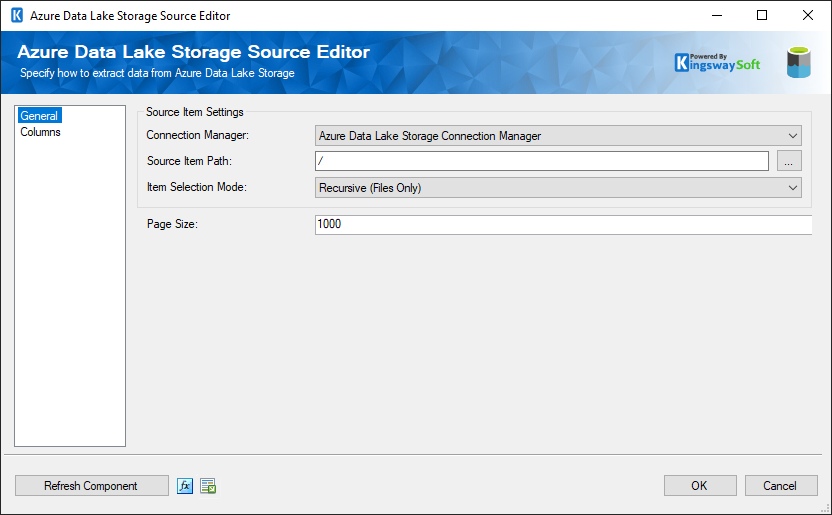This screenshot has height=515, width=832.
Task: Click the KingswaySoft logo
Action: tap(717, 63)
